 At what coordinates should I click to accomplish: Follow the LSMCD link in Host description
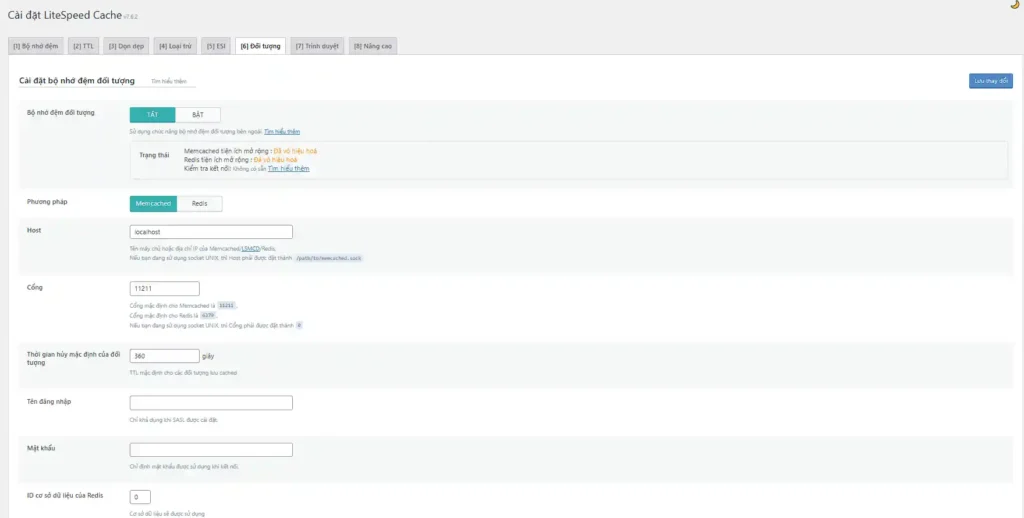click(250, 249)
